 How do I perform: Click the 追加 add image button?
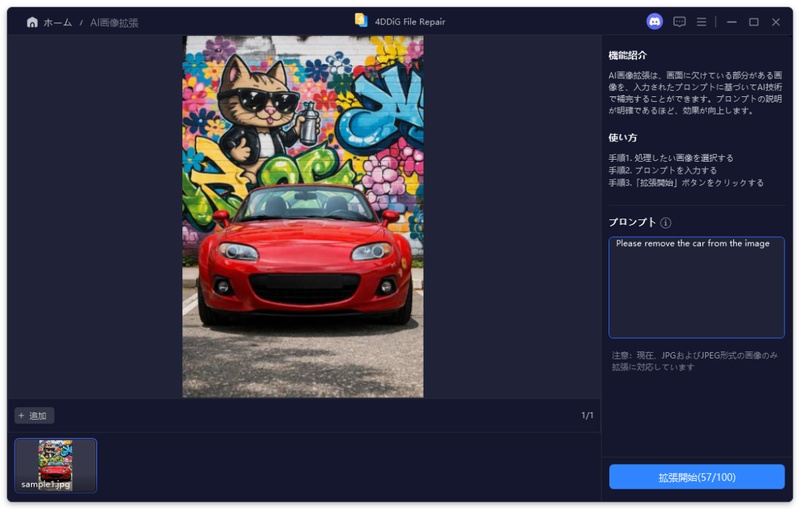(34, 416)
